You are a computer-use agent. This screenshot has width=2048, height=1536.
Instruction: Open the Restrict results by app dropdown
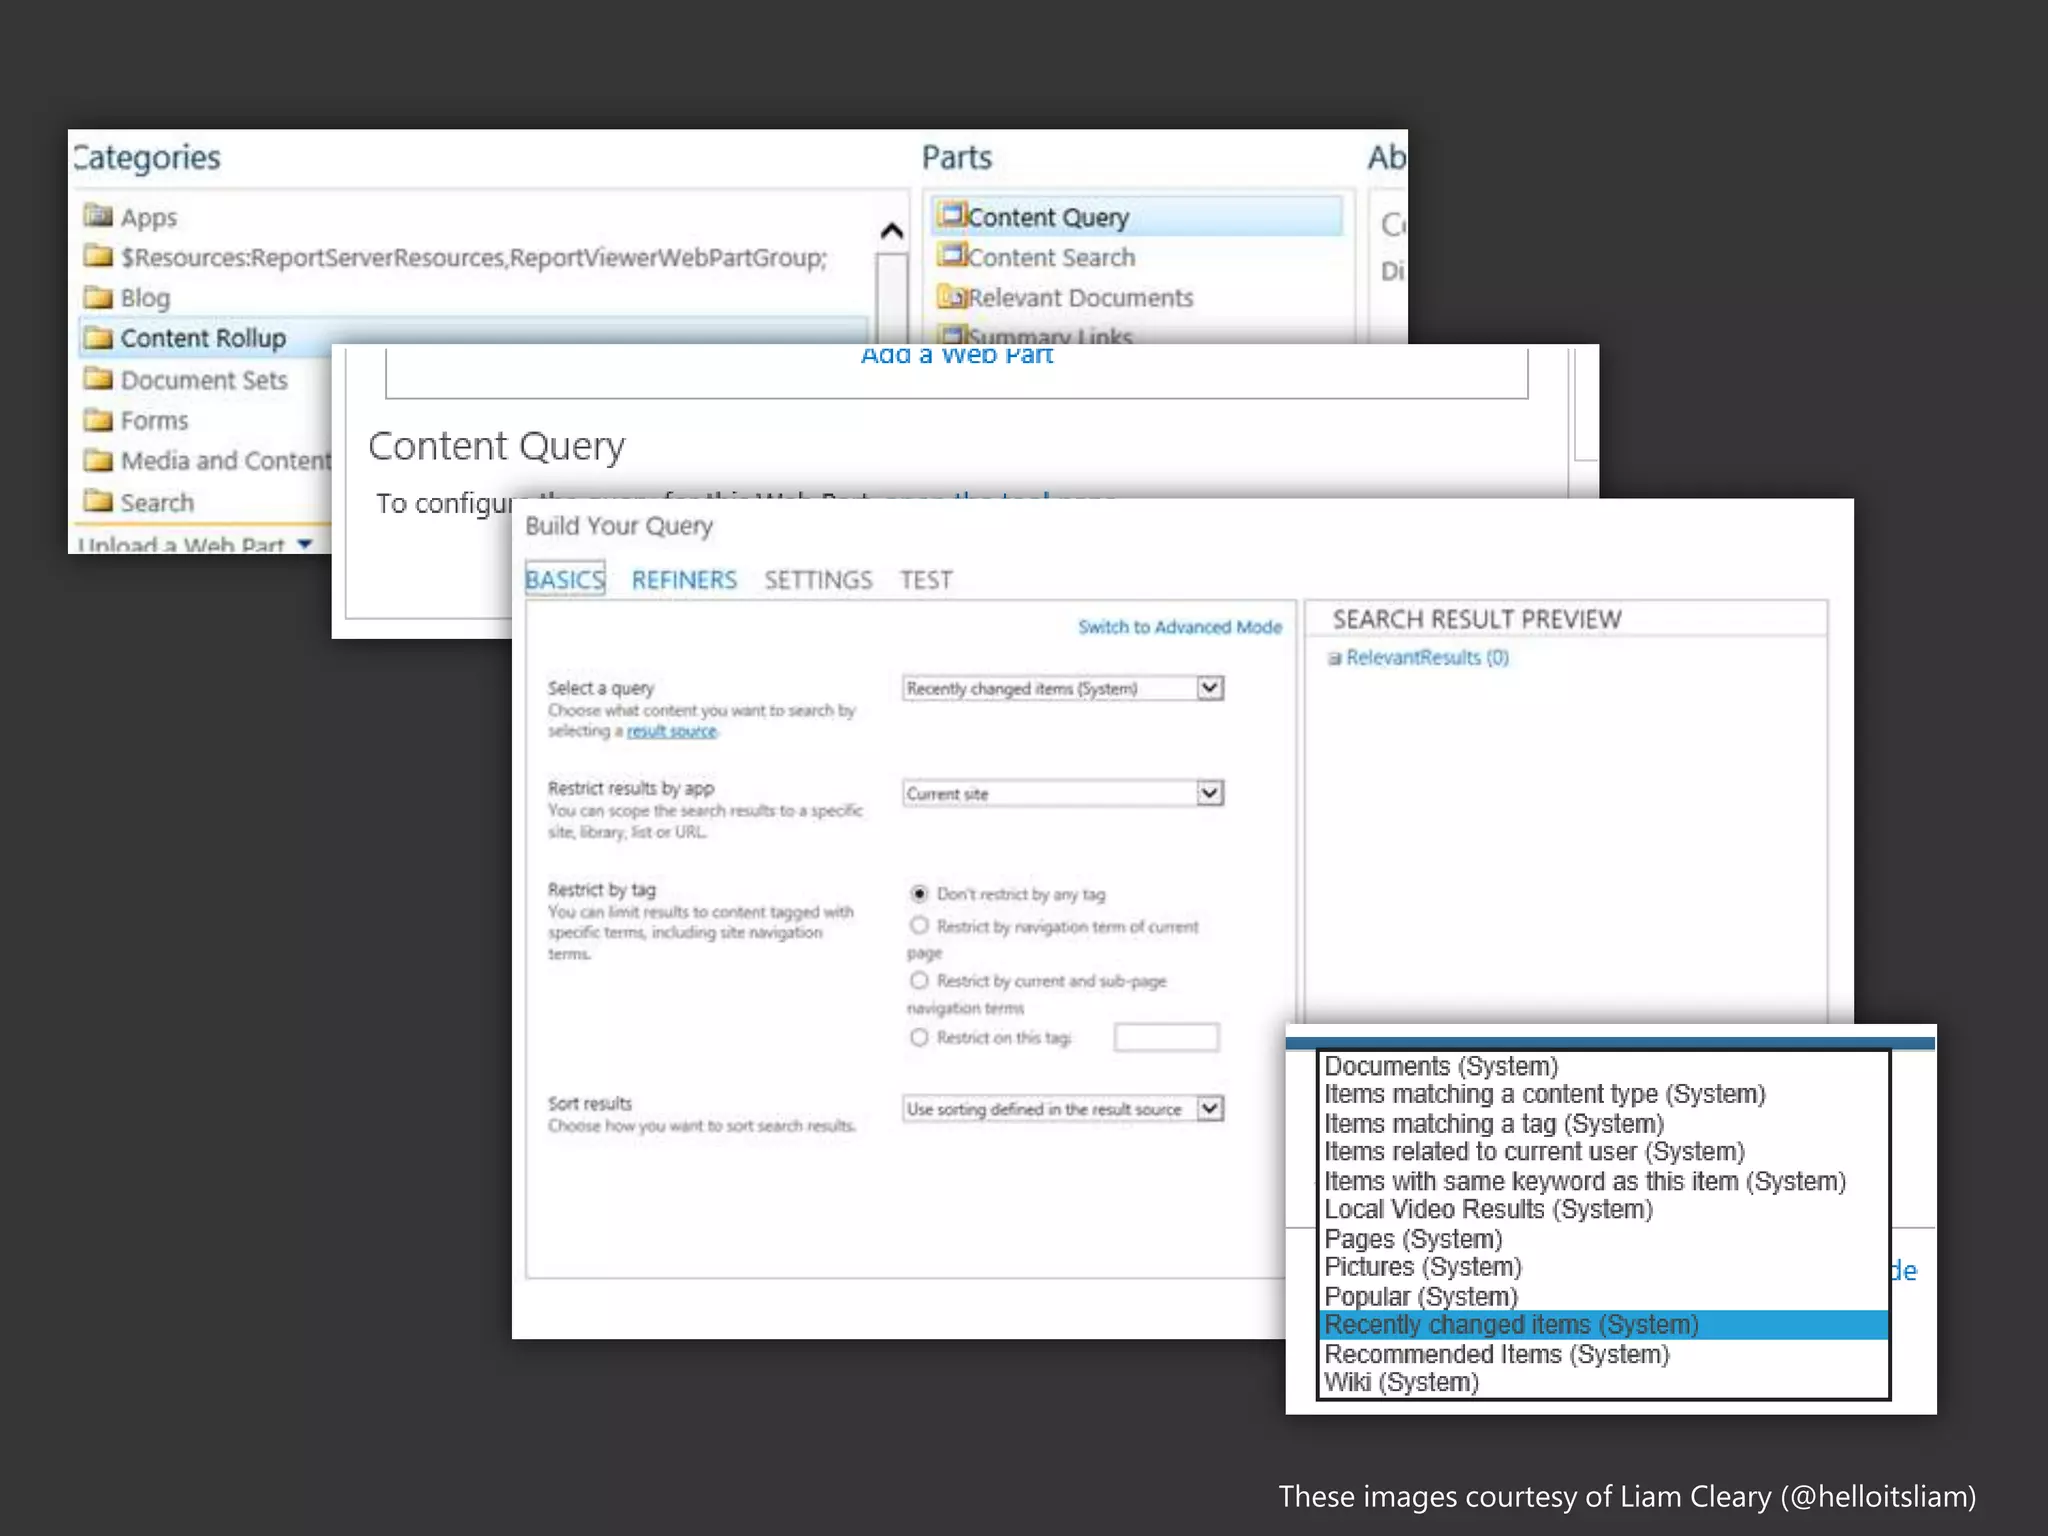coord(1210,793)
